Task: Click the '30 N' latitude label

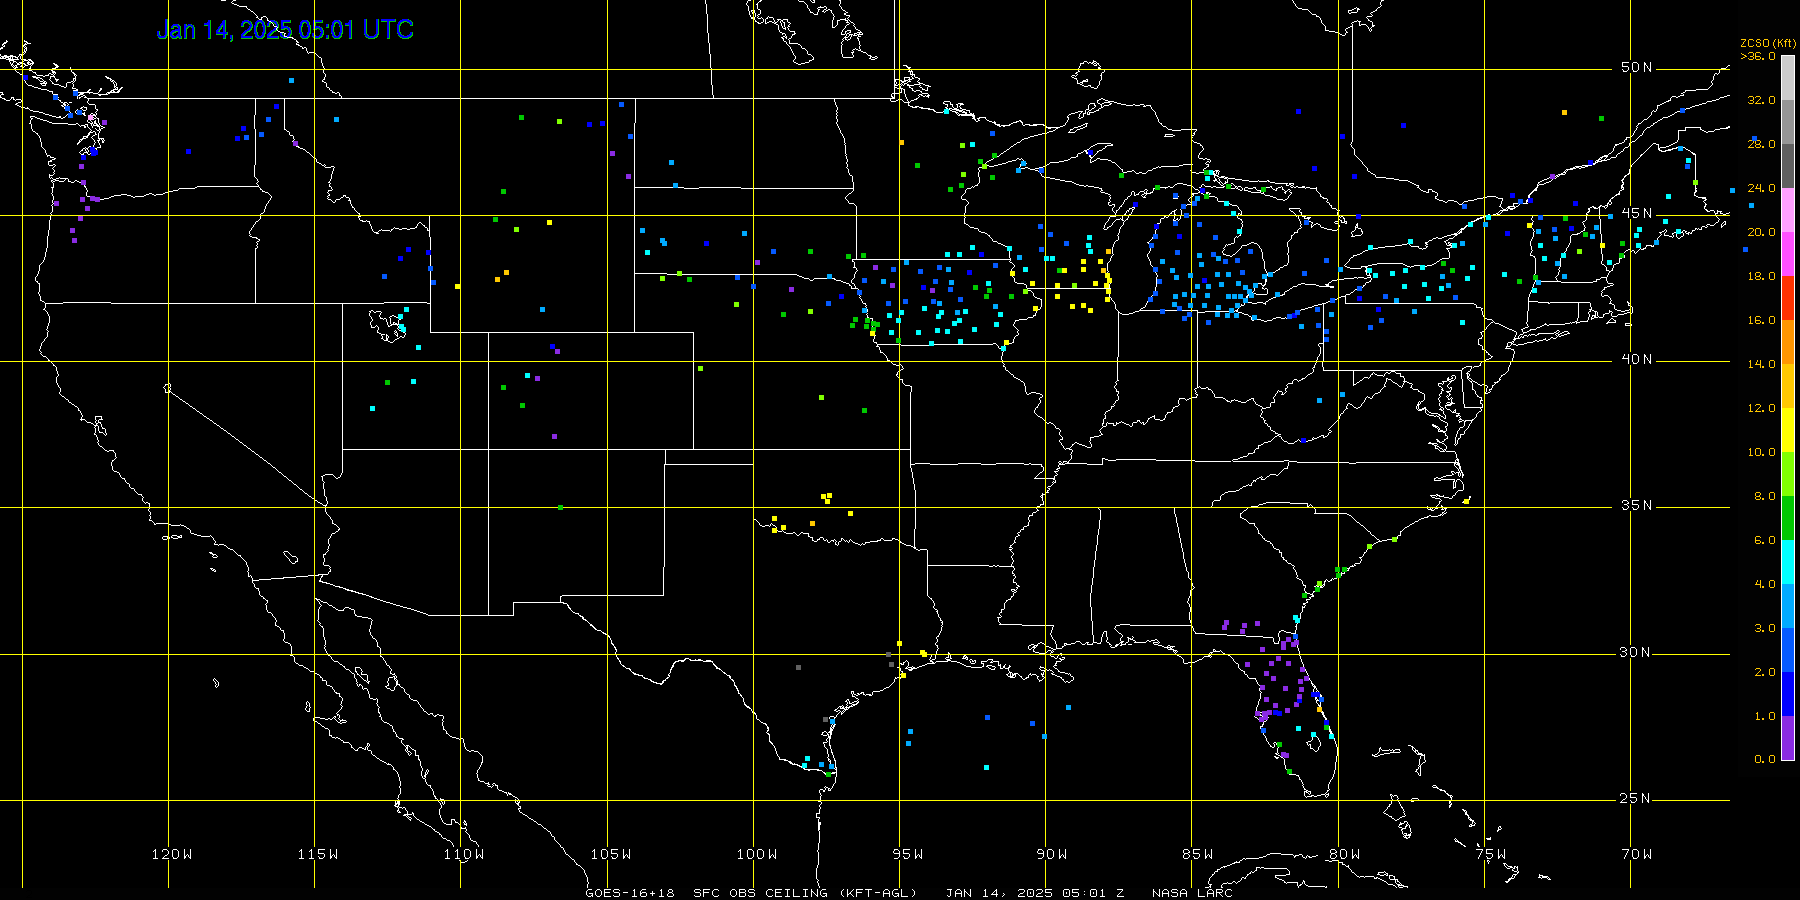Action: click(x=1636, y=652)
